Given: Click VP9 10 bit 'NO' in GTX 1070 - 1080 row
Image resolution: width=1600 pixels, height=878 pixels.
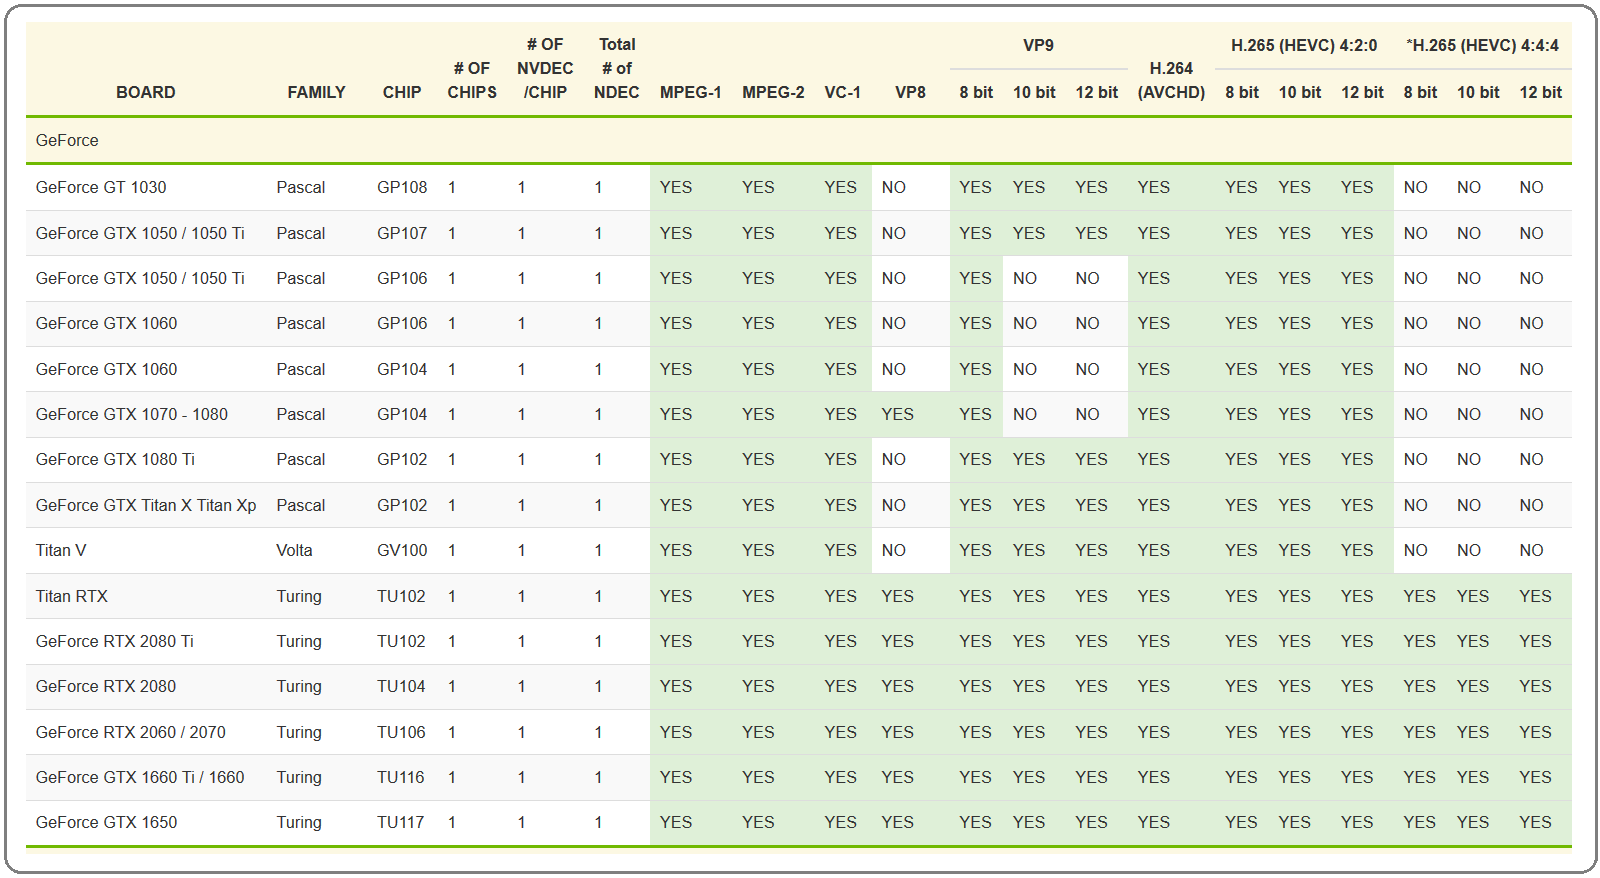Looking at the screenshot, I should [1025, 414].
